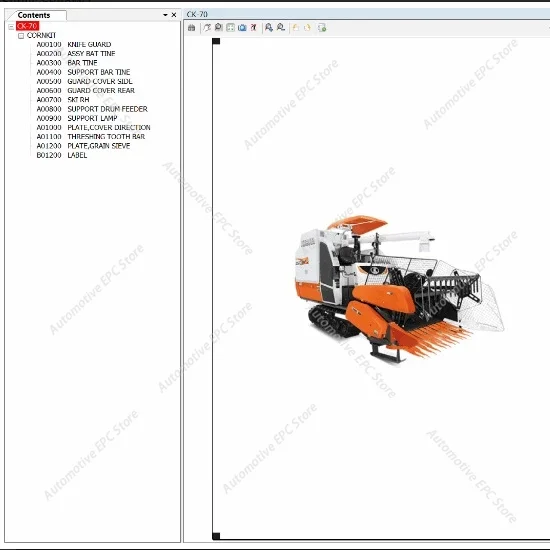Open A00800 SUPPORT DRUM FEEDER entry
Screen dimensions: 550x550
[x=92, y=109]
